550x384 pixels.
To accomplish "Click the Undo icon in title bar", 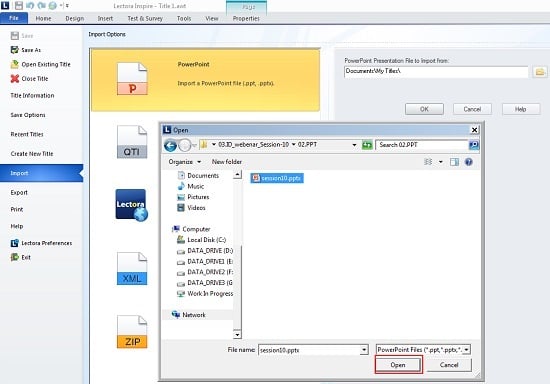I will point(30,5).
